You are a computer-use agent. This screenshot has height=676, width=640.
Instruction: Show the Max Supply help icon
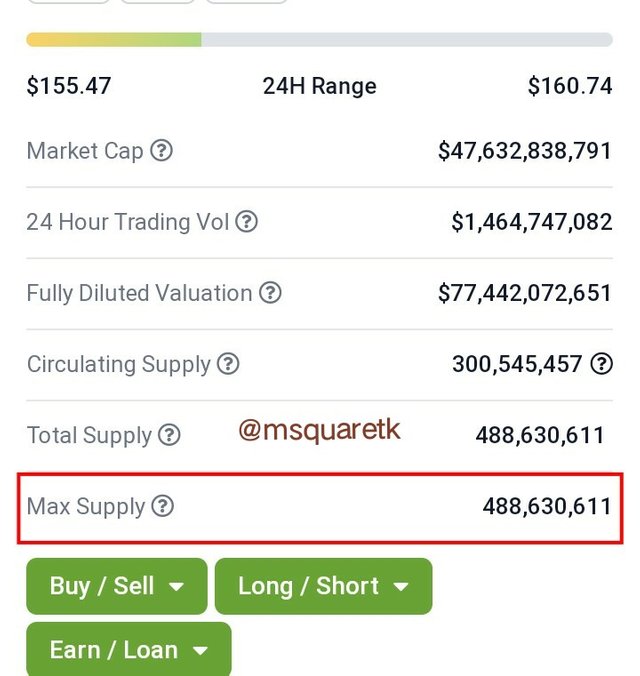click(x=163, y=506)
